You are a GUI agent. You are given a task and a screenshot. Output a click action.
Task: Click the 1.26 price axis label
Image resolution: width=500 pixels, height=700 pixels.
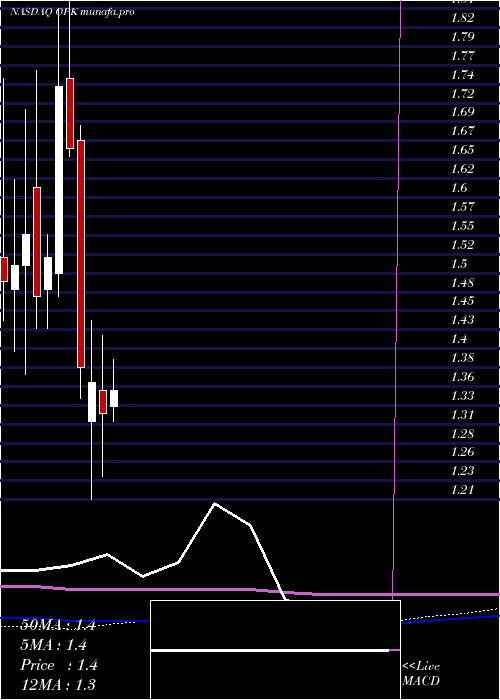(462, 451)
